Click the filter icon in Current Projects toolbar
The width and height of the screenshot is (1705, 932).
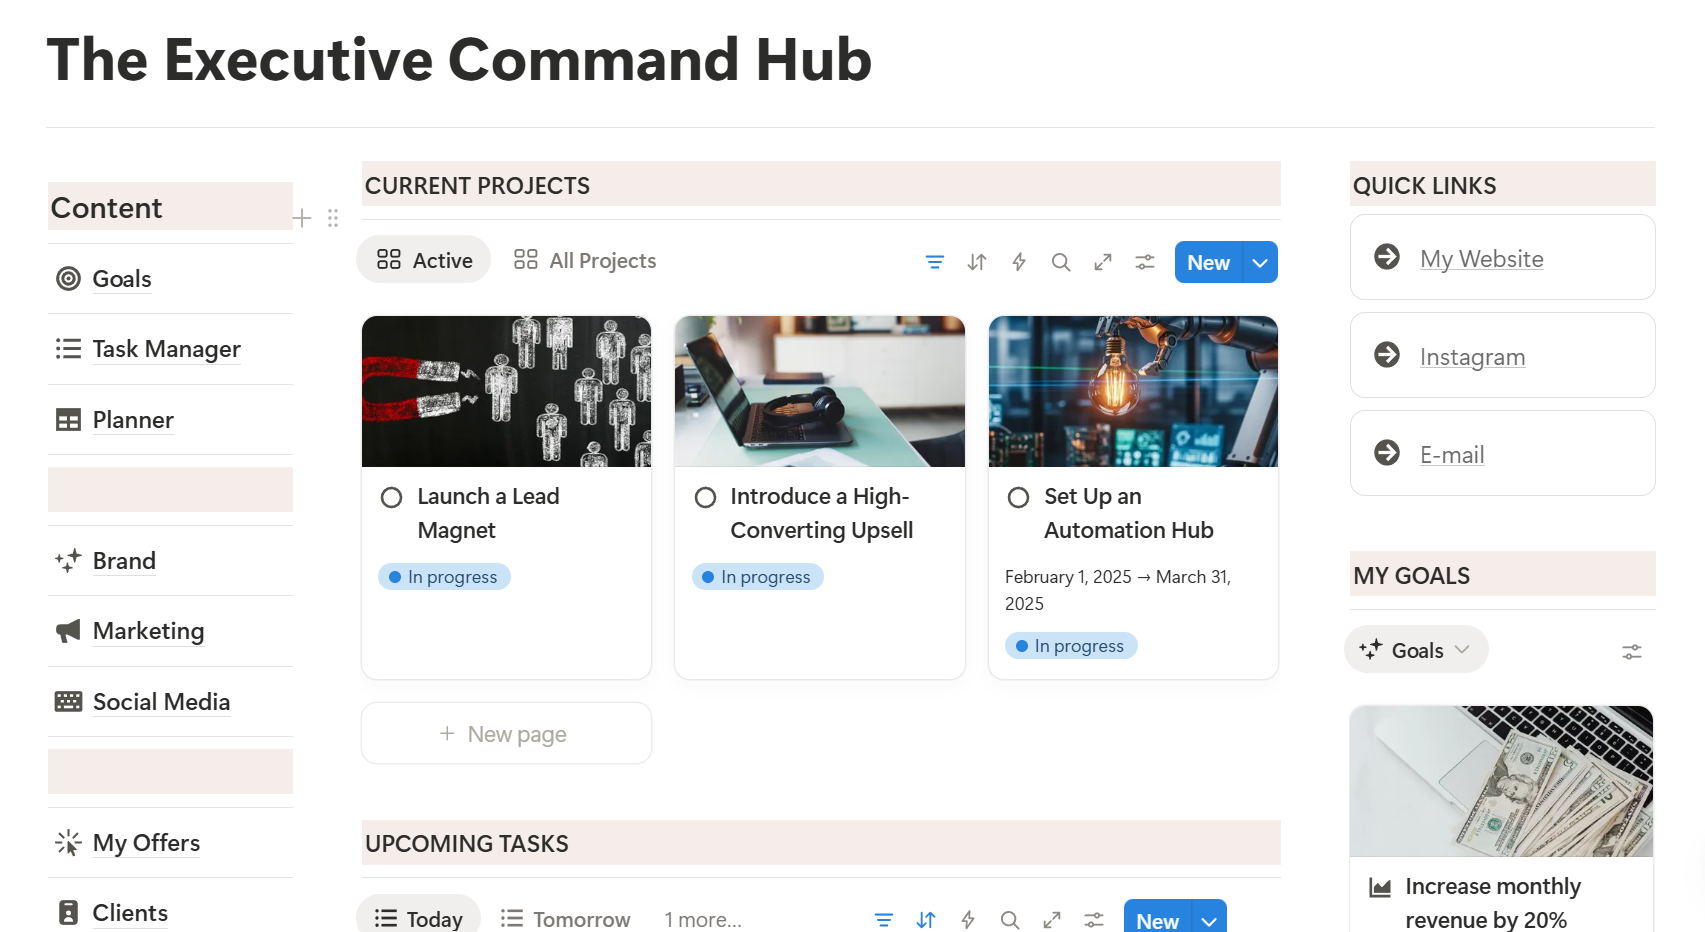(934, 262)
